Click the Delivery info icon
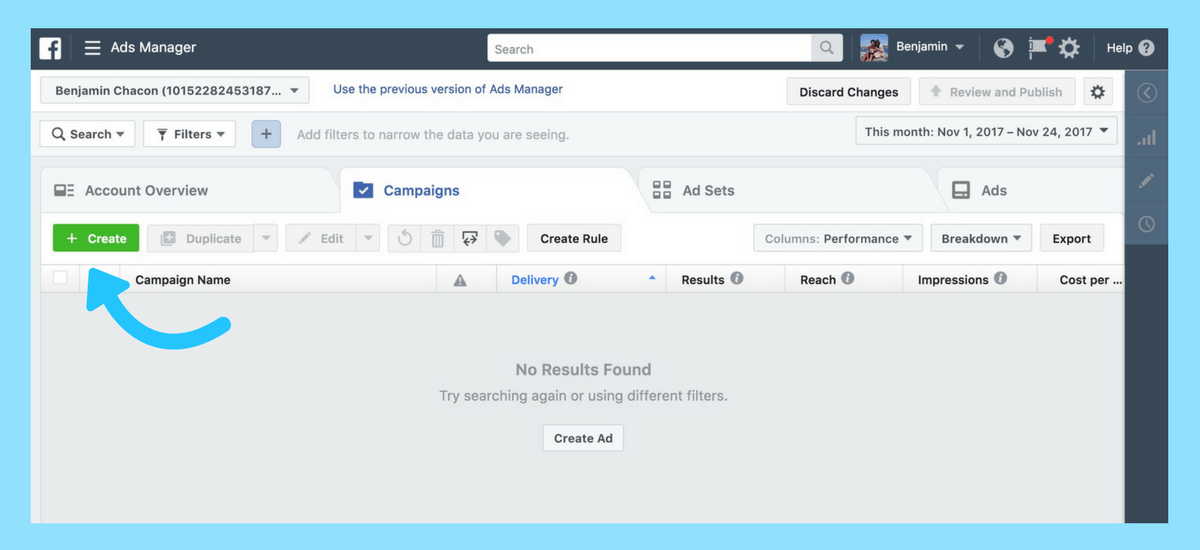Image resolution: width=1200 pixels, height=550 pixels. click(571, 279)
